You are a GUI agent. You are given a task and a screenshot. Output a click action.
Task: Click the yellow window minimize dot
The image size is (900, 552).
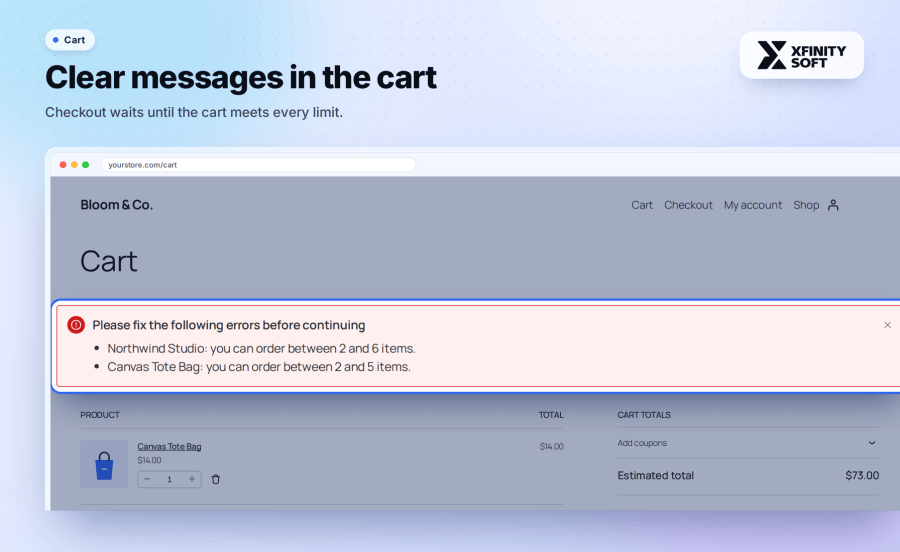tap(74, 165)
